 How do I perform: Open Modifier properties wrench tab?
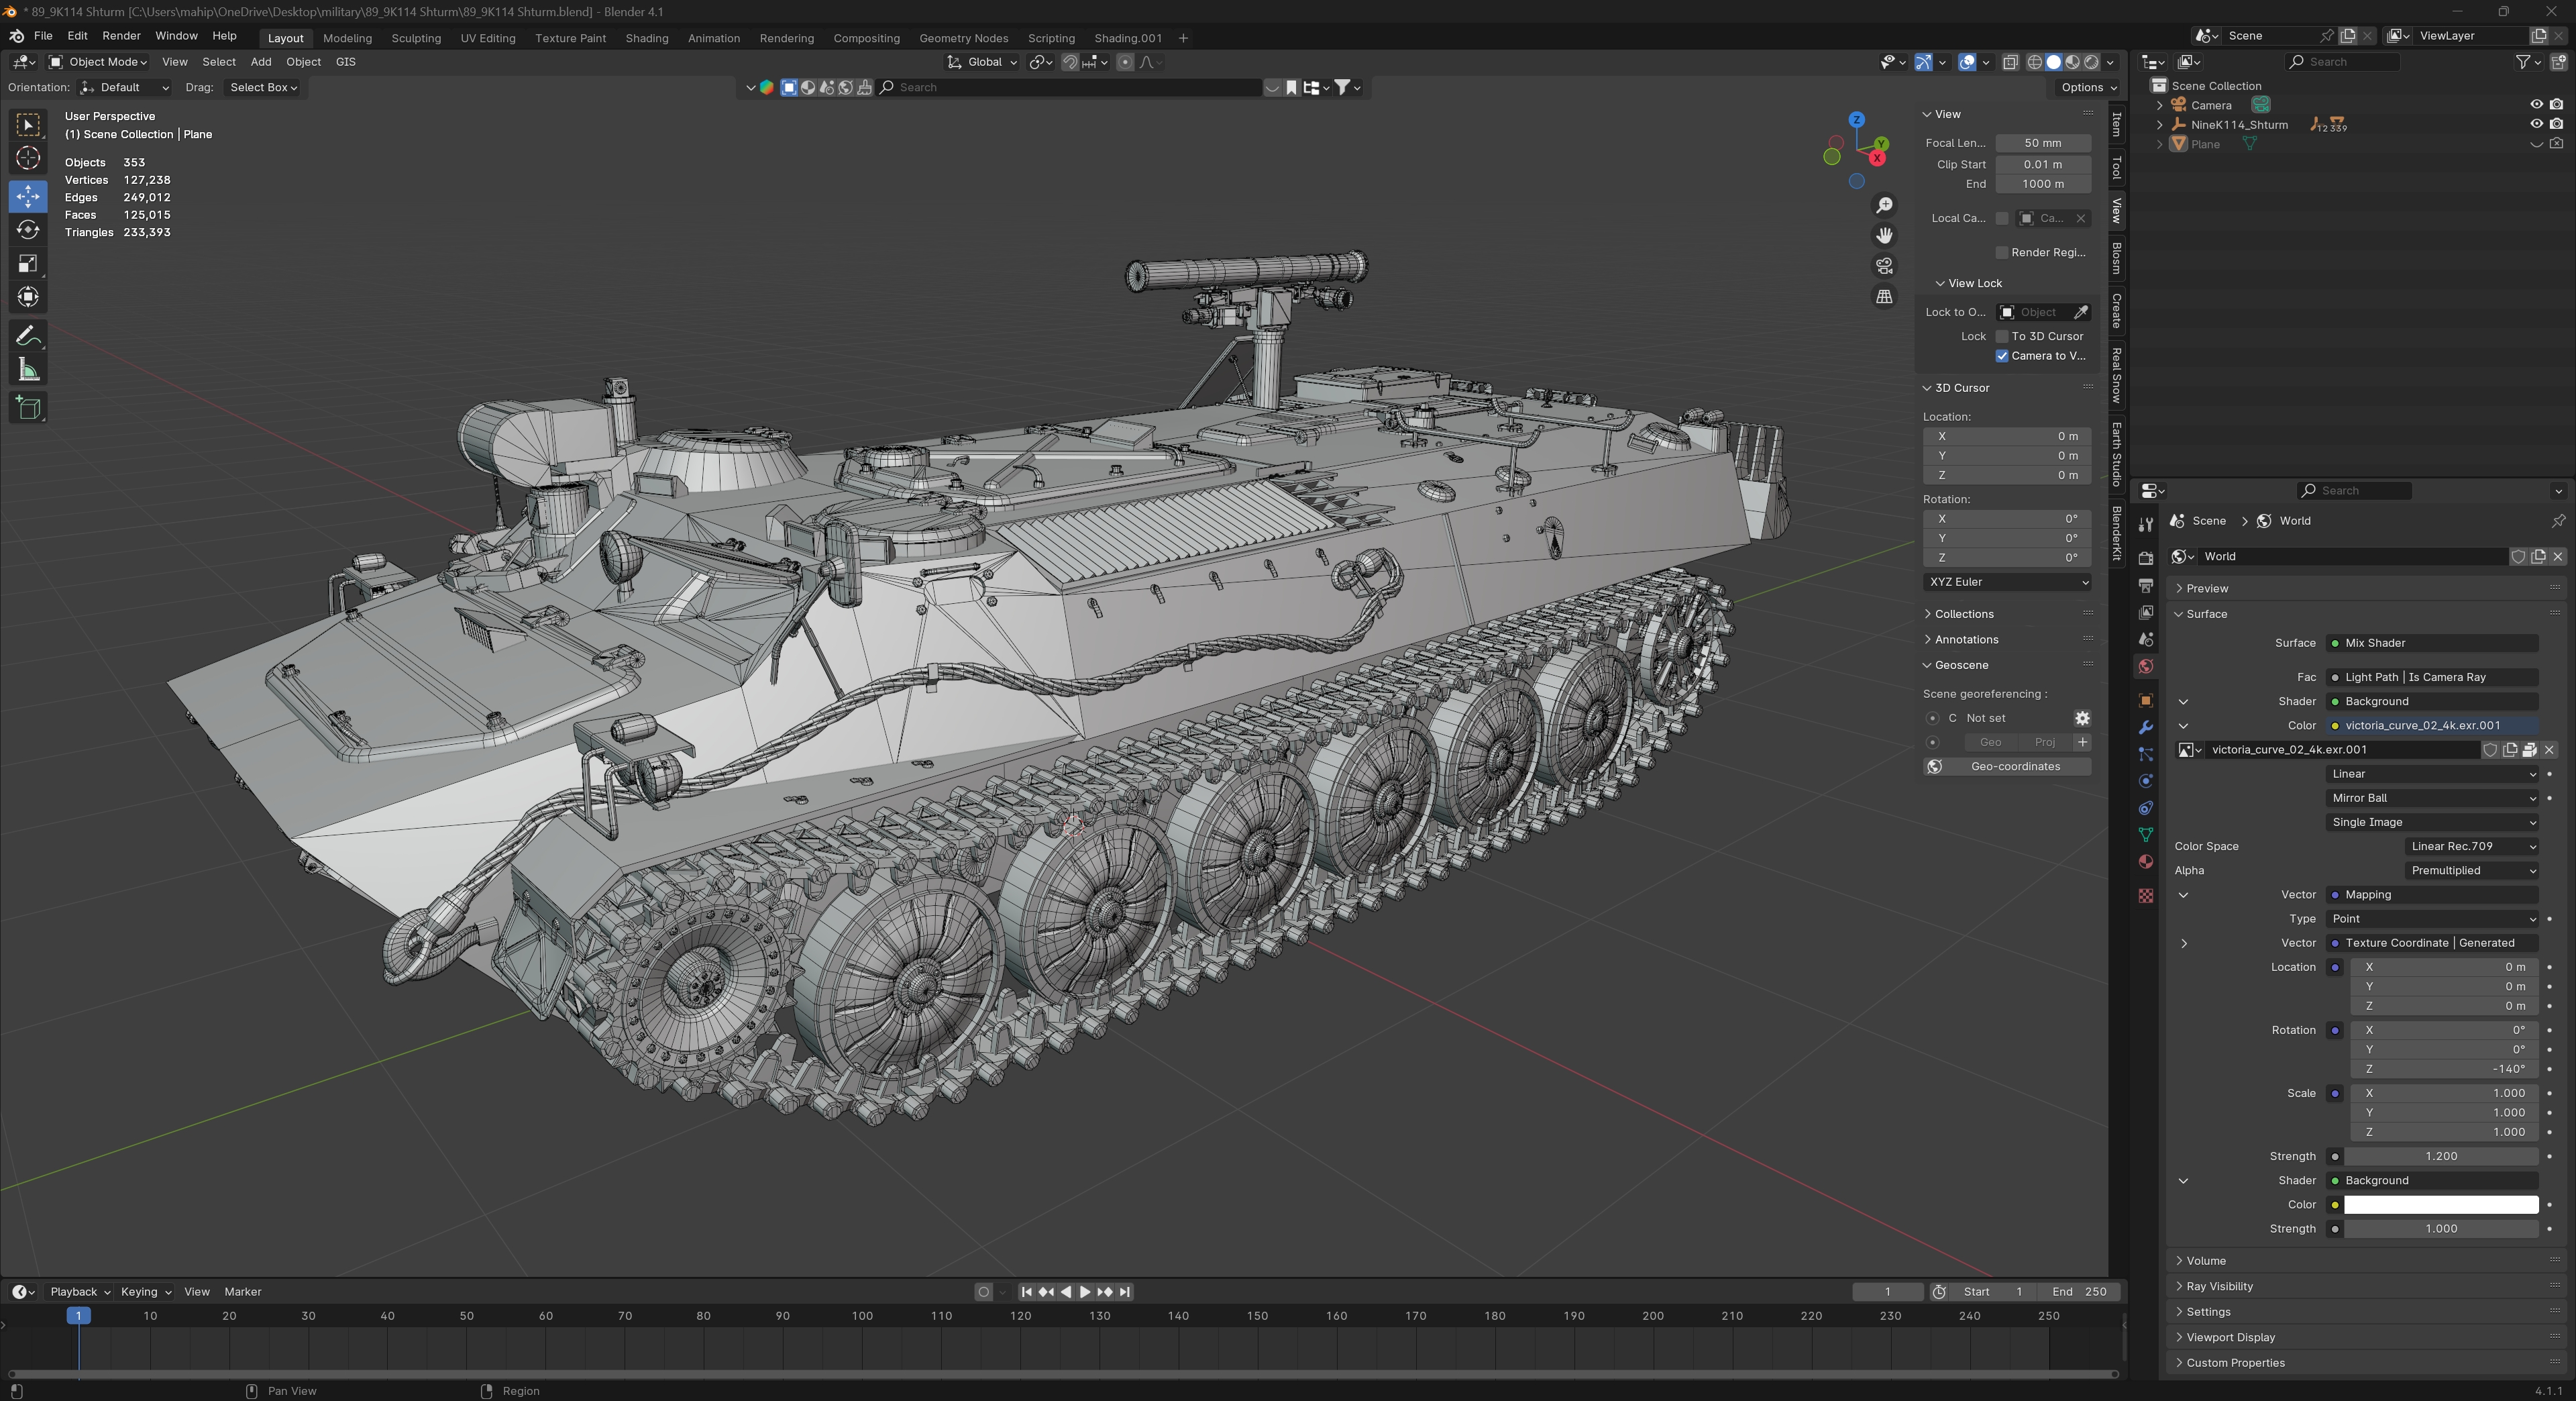pos(2145,727)
